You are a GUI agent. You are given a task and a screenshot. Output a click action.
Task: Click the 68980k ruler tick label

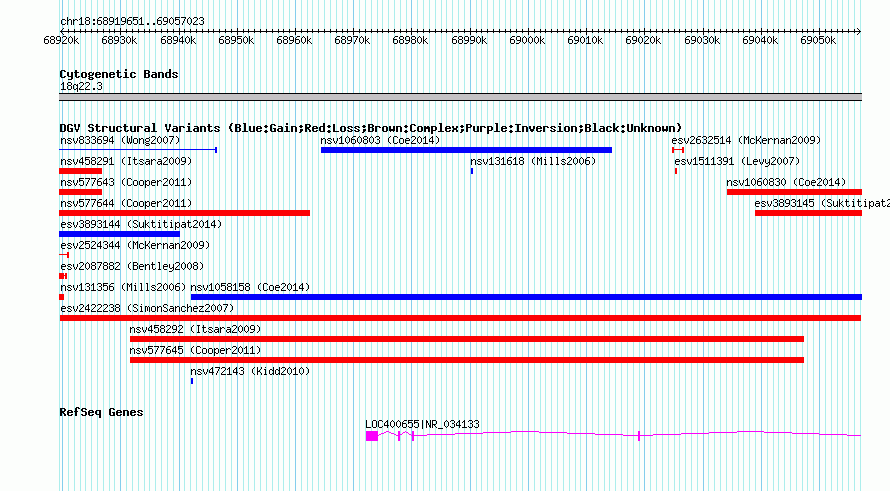tap(410, 40)
